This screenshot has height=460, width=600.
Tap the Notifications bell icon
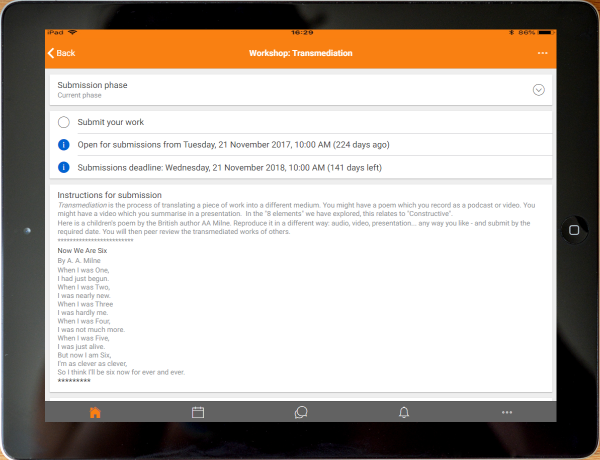coord(404,412)
